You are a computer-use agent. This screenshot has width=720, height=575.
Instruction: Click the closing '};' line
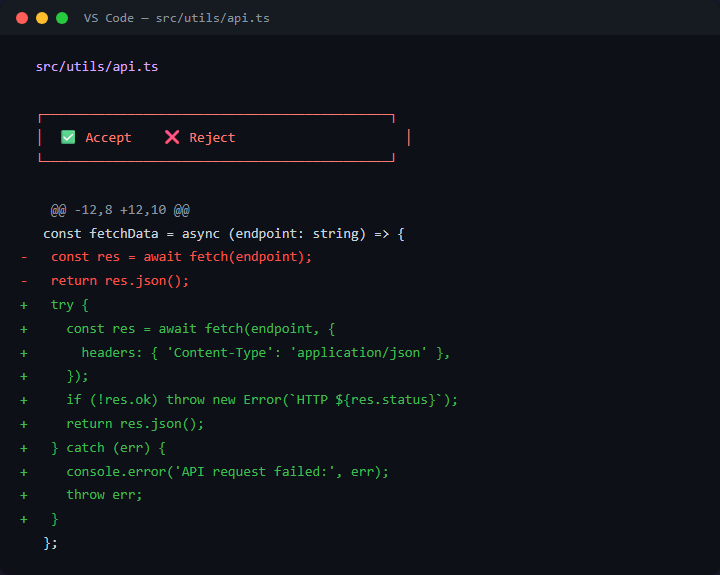pos(51,543)
